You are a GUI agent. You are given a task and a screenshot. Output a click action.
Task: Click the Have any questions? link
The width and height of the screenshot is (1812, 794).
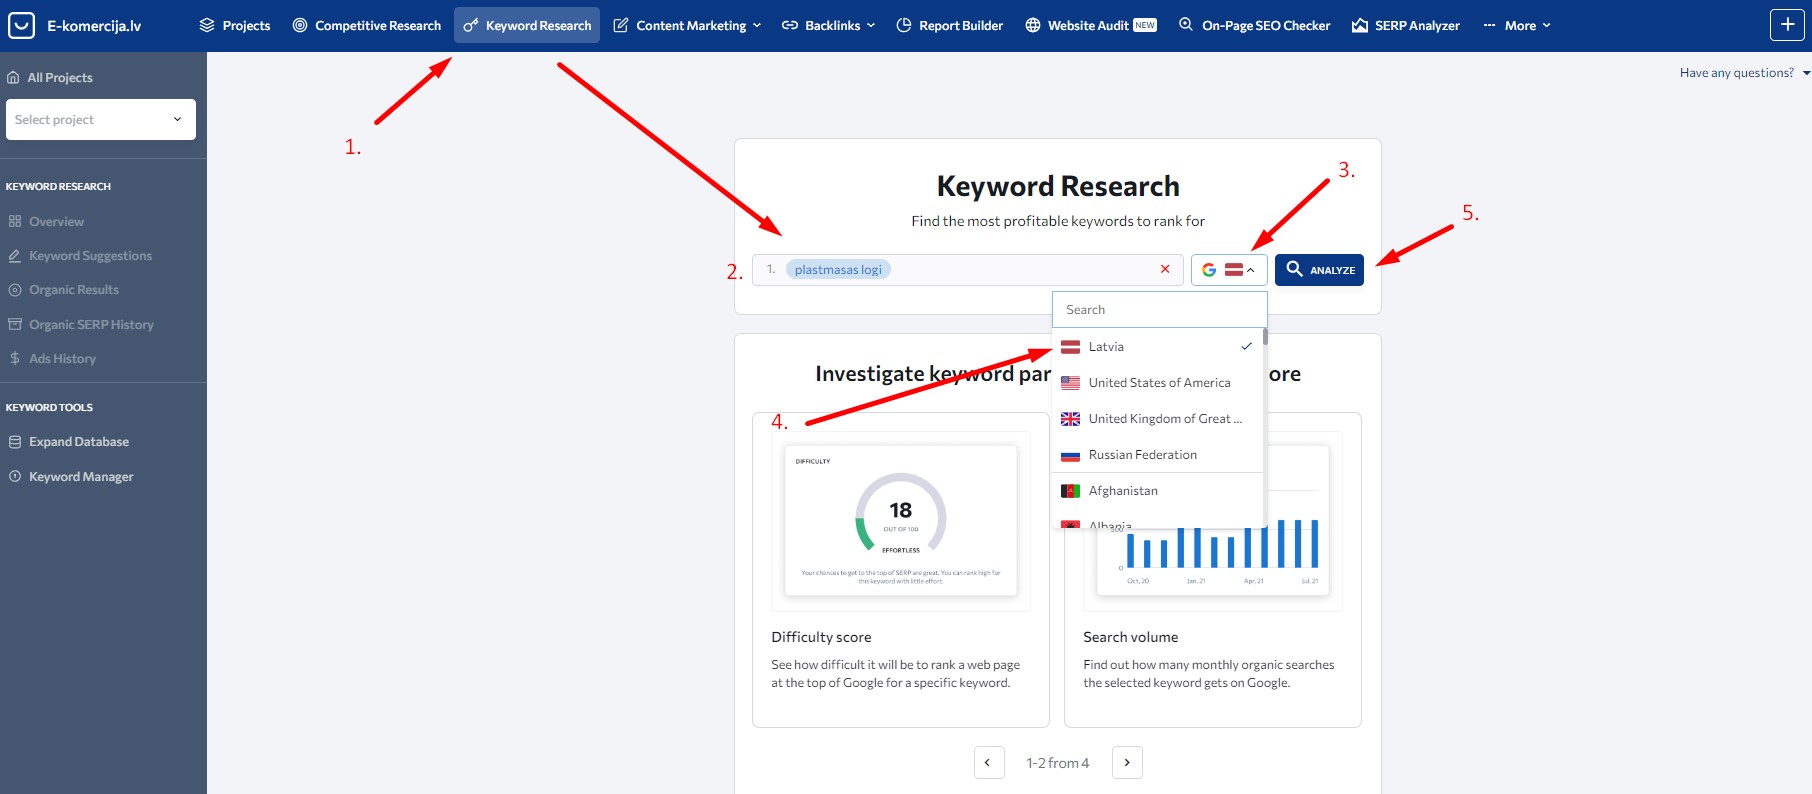[1737, 73]
